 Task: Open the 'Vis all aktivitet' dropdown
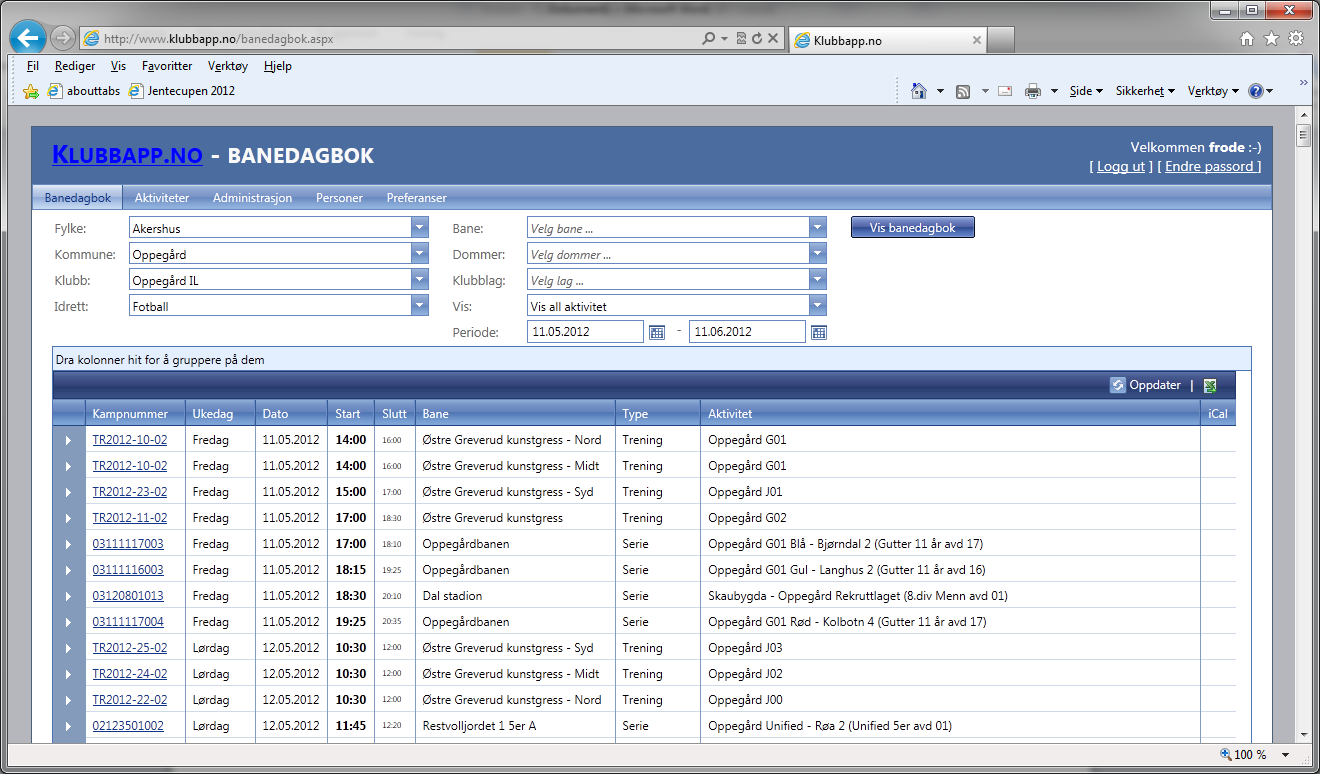[x=818, y=306]
